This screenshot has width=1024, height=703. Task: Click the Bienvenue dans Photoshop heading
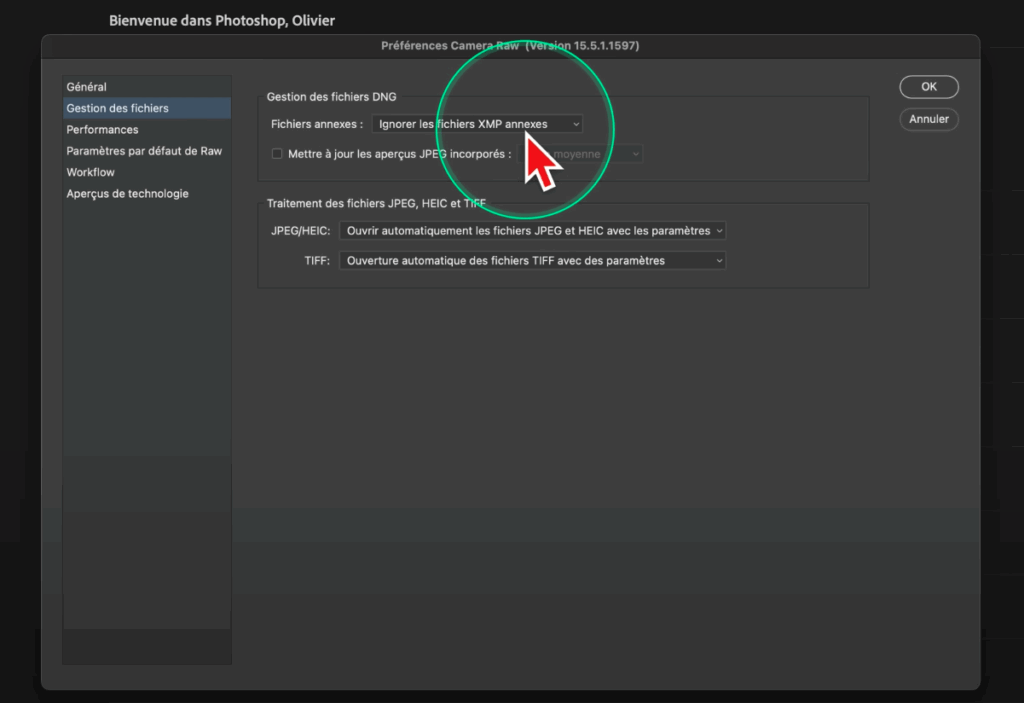click(x=221, y=20)
